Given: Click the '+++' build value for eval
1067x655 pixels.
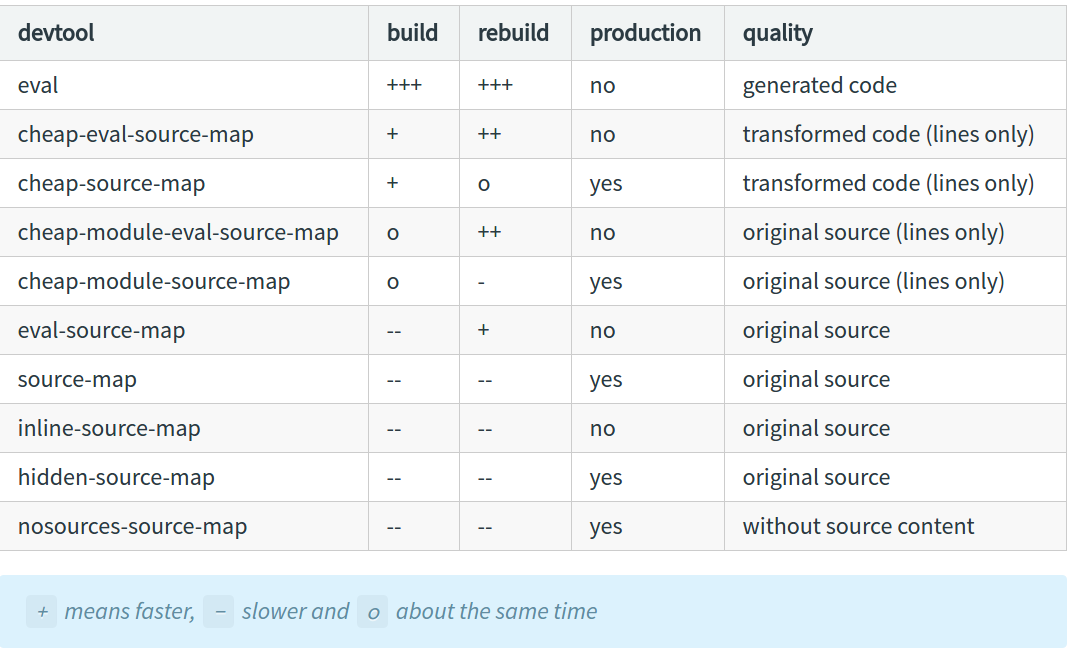Looking at the screenshot, I should (404, 86).
